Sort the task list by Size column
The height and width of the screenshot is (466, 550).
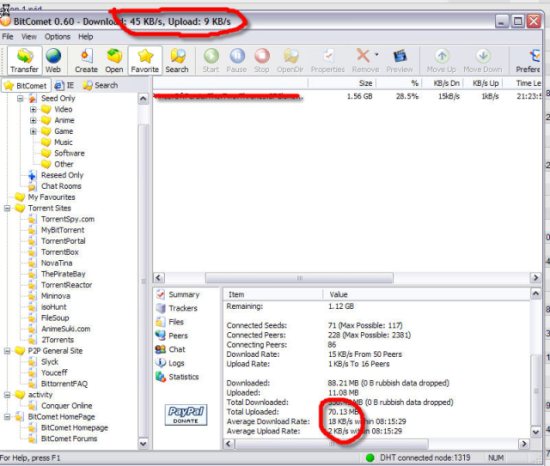coord(342,83)
